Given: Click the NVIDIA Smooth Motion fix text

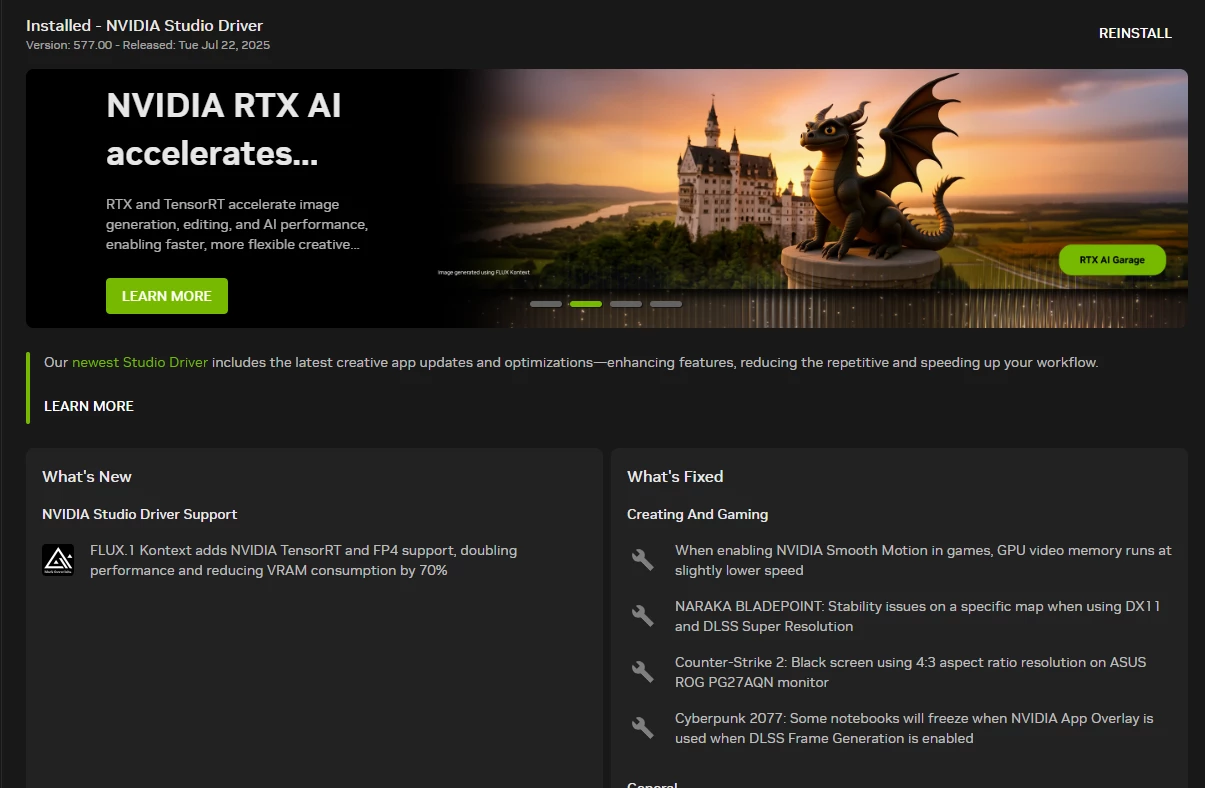Looking at the screenshot, I should [x=923, y=560].
